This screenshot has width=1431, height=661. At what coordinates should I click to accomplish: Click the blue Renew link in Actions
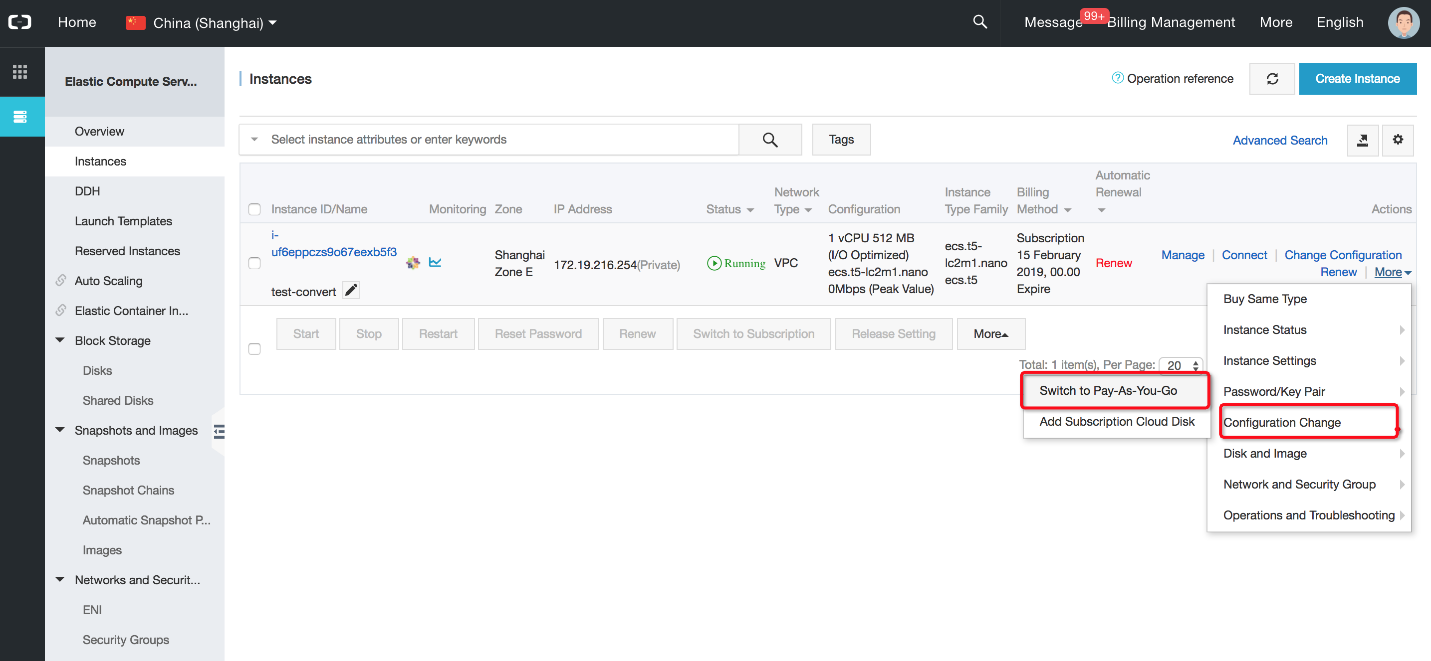point(1338,272)
